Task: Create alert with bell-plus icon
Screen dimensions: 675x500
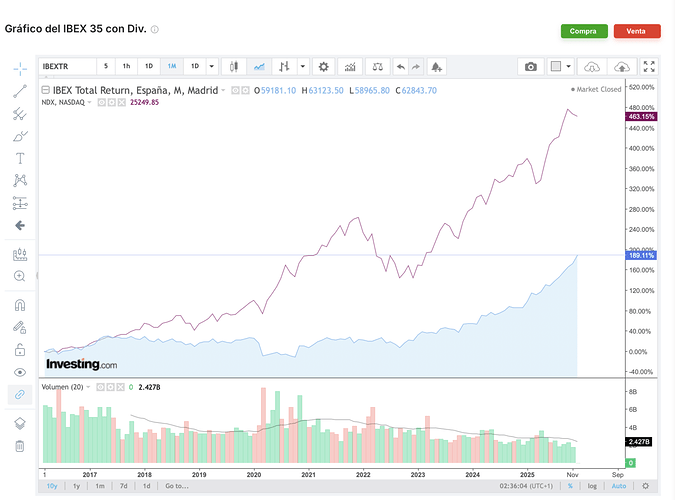Action: click(437, 66)
